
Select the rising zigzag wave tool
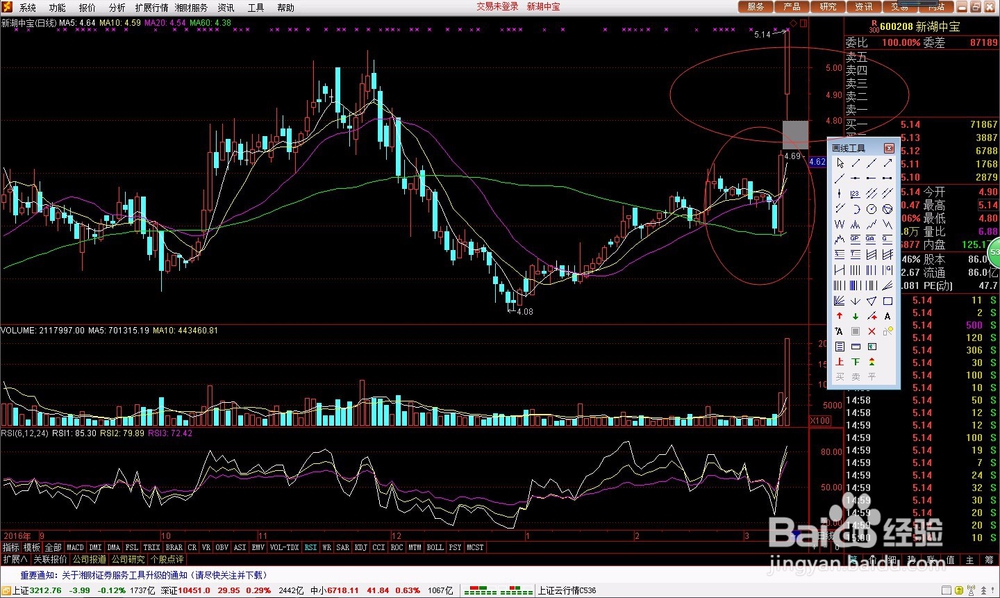(871, 224)
